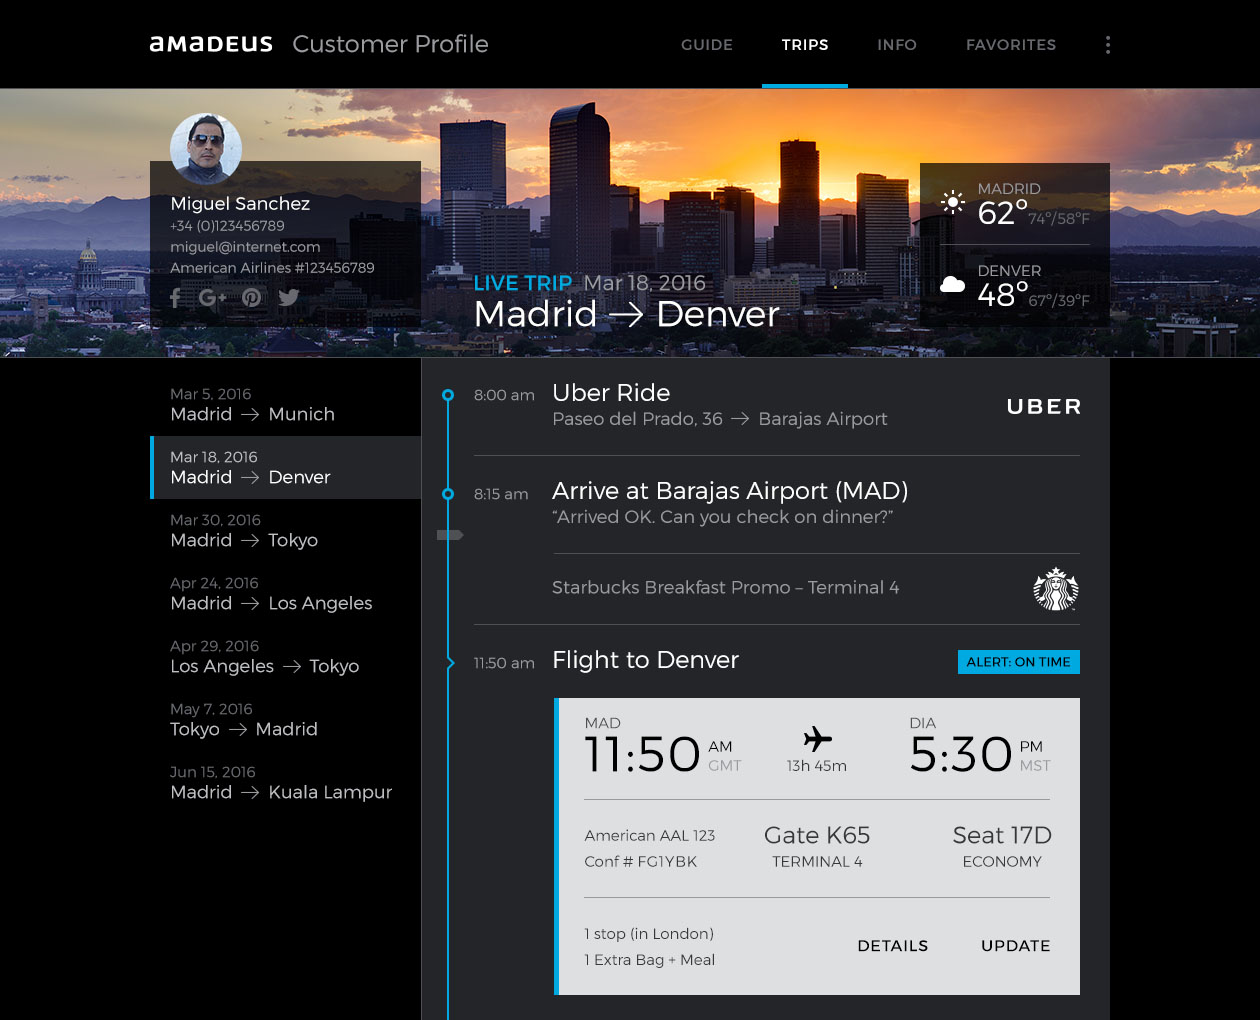Click the sunny weather icon for Madrid
The height and width of the screenshot is (1020, 1260).
pyautogui.click(x=953, y=203)
